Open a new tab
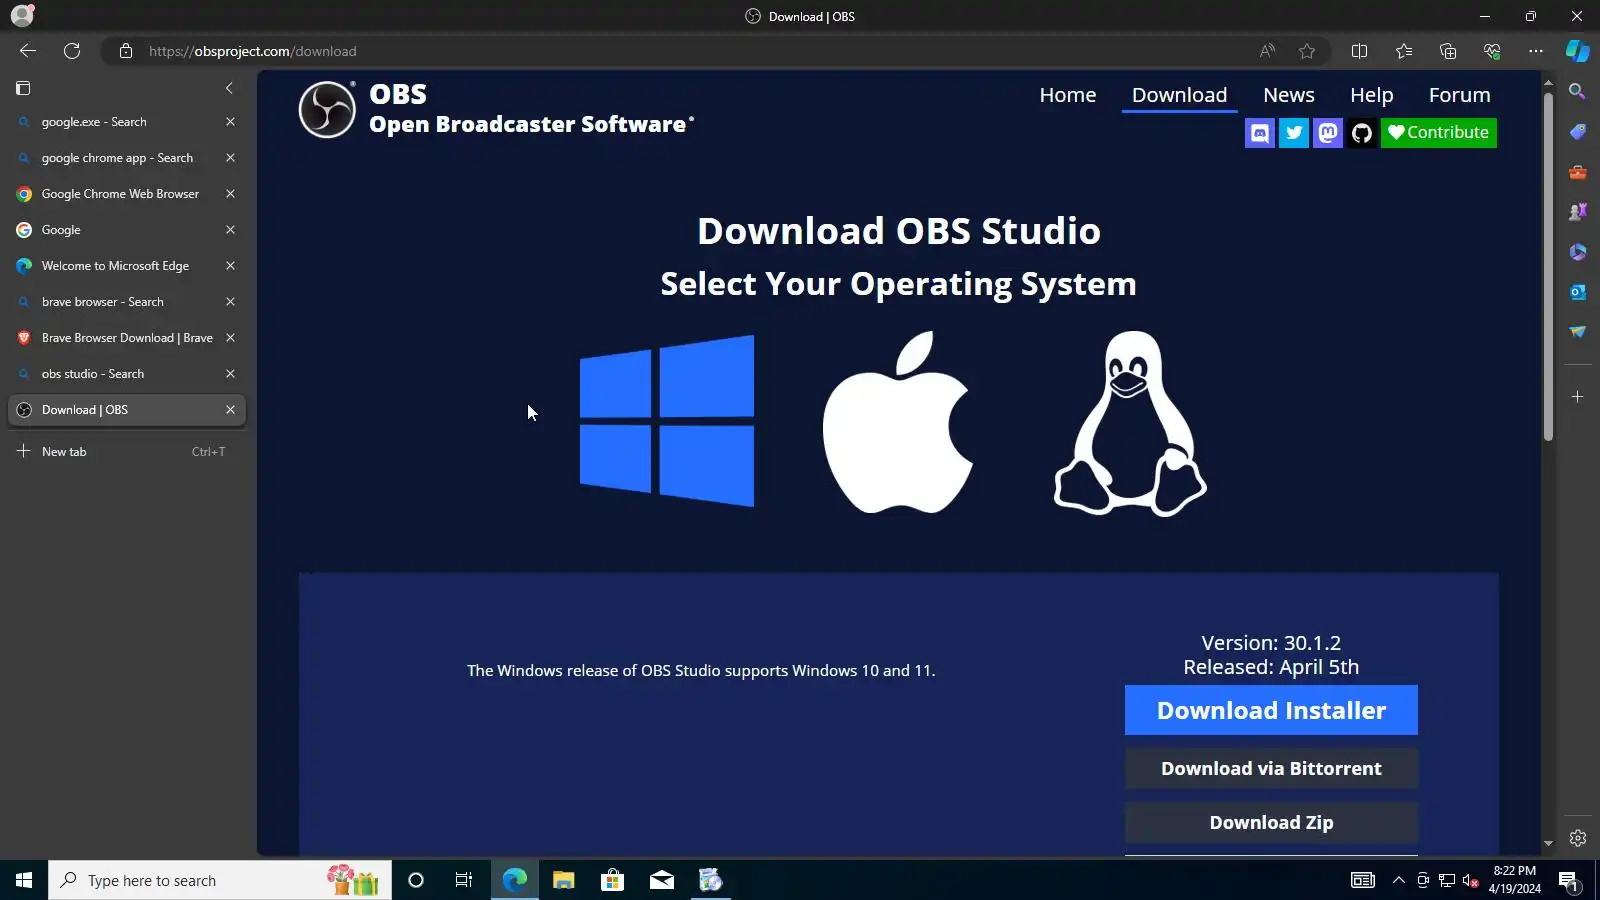The image size is (1600, 900). pyautogui.click(x=127, y=452)
